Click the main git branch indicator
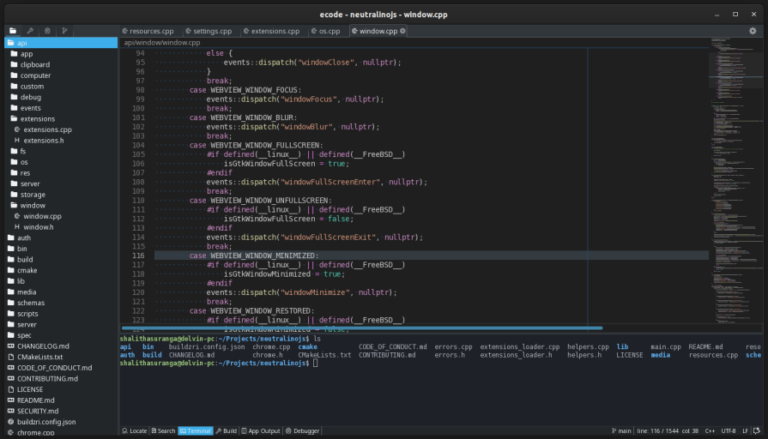 tap(621, 431)
